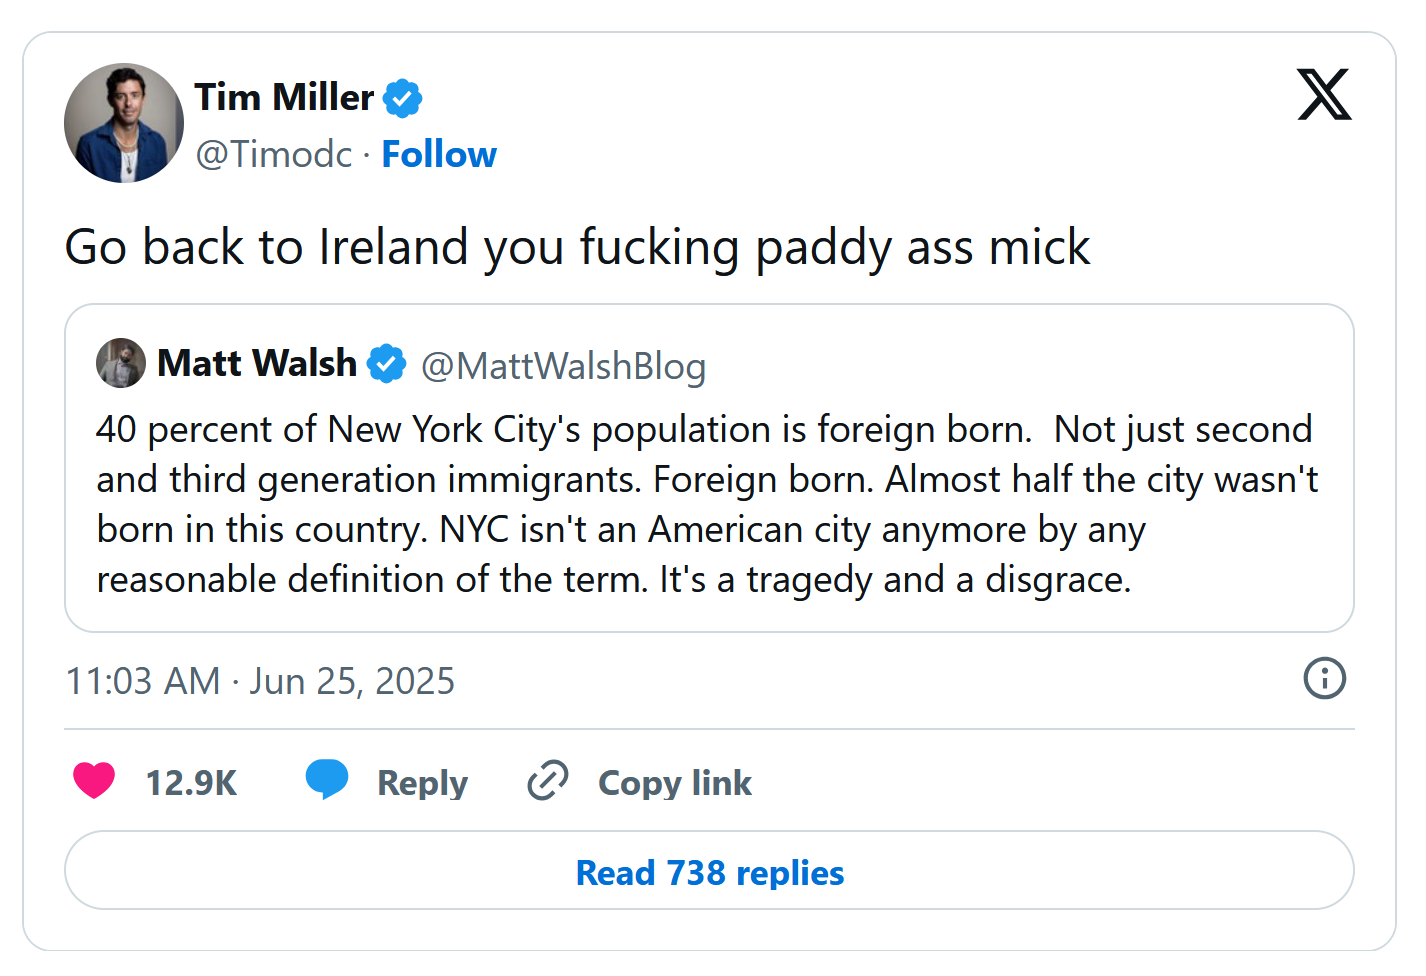Screen dimensions: 1426x976
Task: Open the quoted tweet about New York City
Action: 709,505
